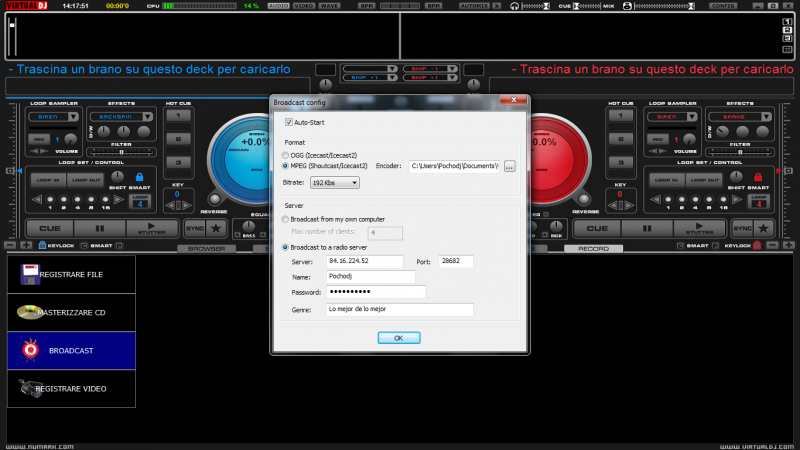Click the star button beside right SYNC
The width and height of the screenshot is (800, 450).
pos(764,229)
